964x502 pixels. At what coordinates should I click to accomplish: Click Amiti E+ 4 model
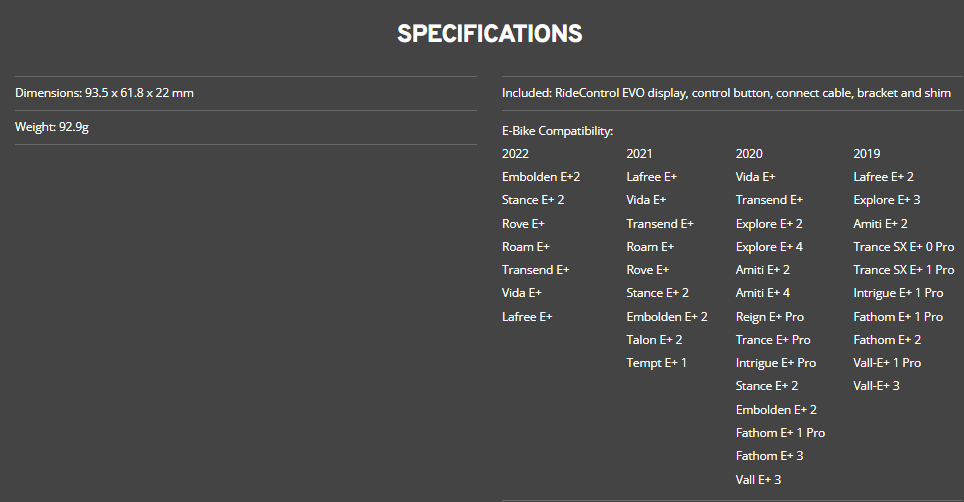pos(762,293)
